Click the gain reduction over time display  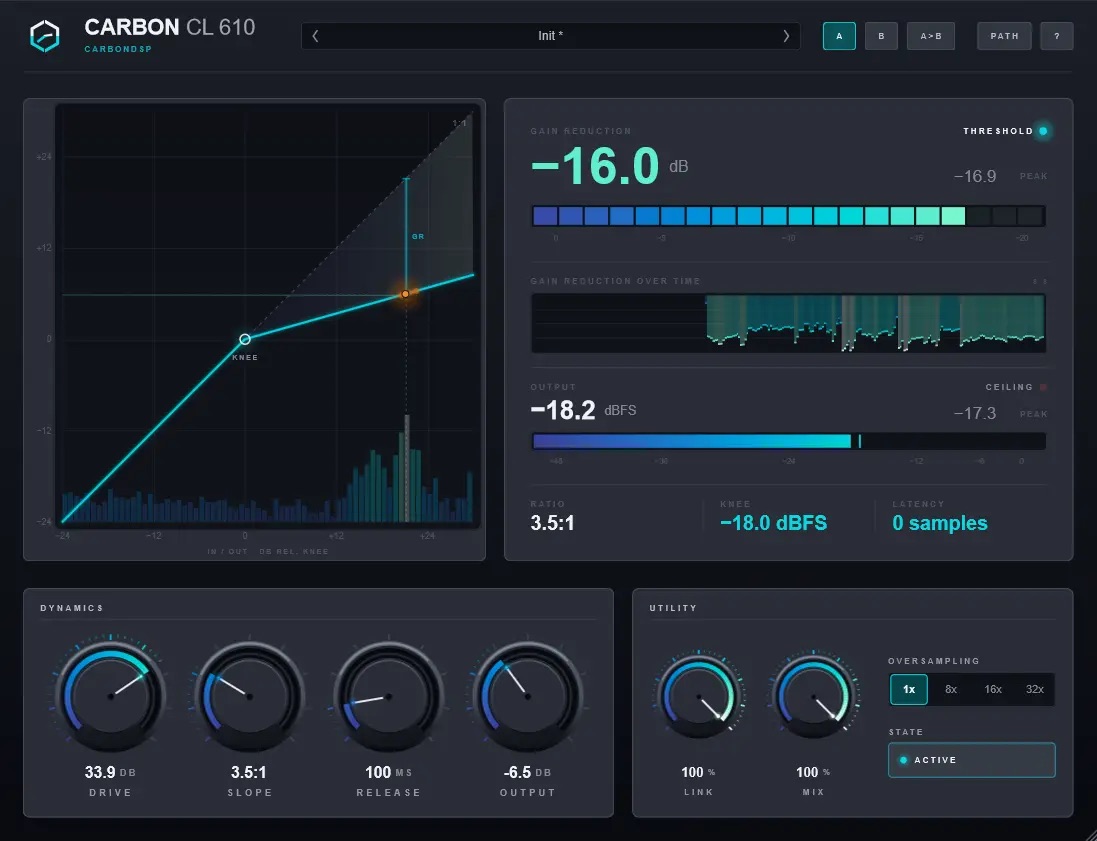click(788, 323)
